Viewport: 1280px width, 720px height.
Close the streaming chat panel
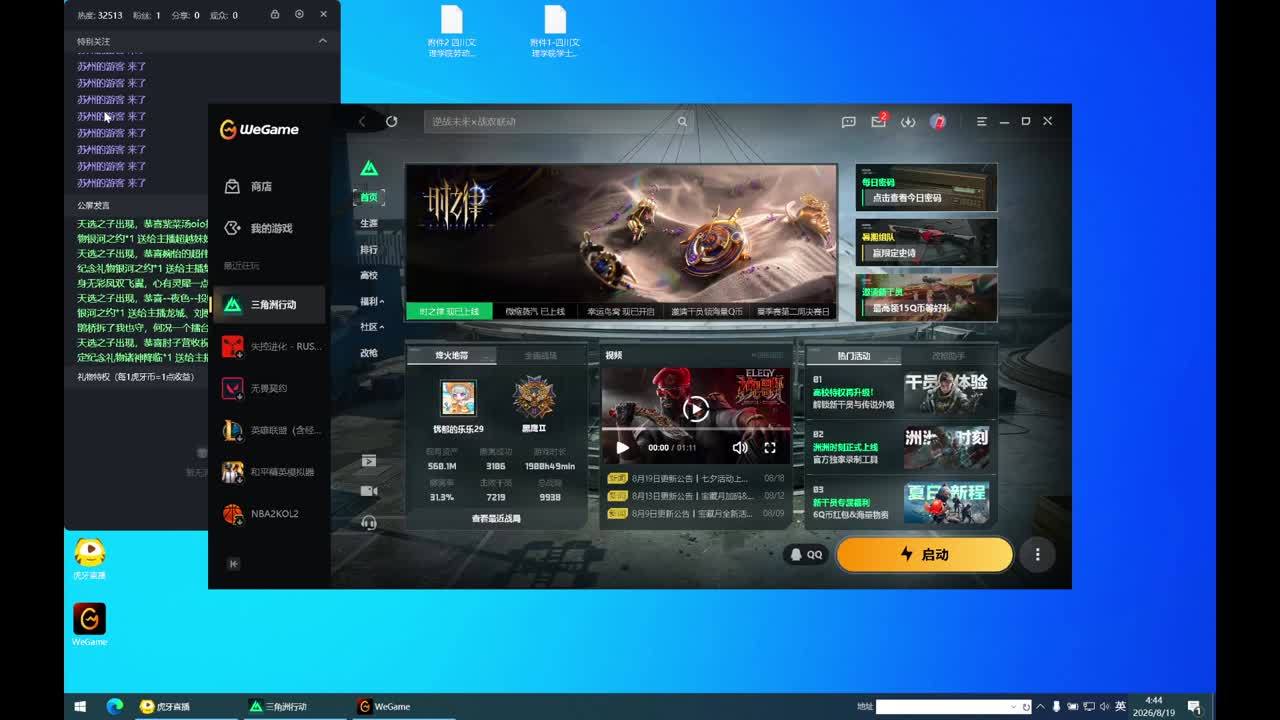(x=323, y=15)
